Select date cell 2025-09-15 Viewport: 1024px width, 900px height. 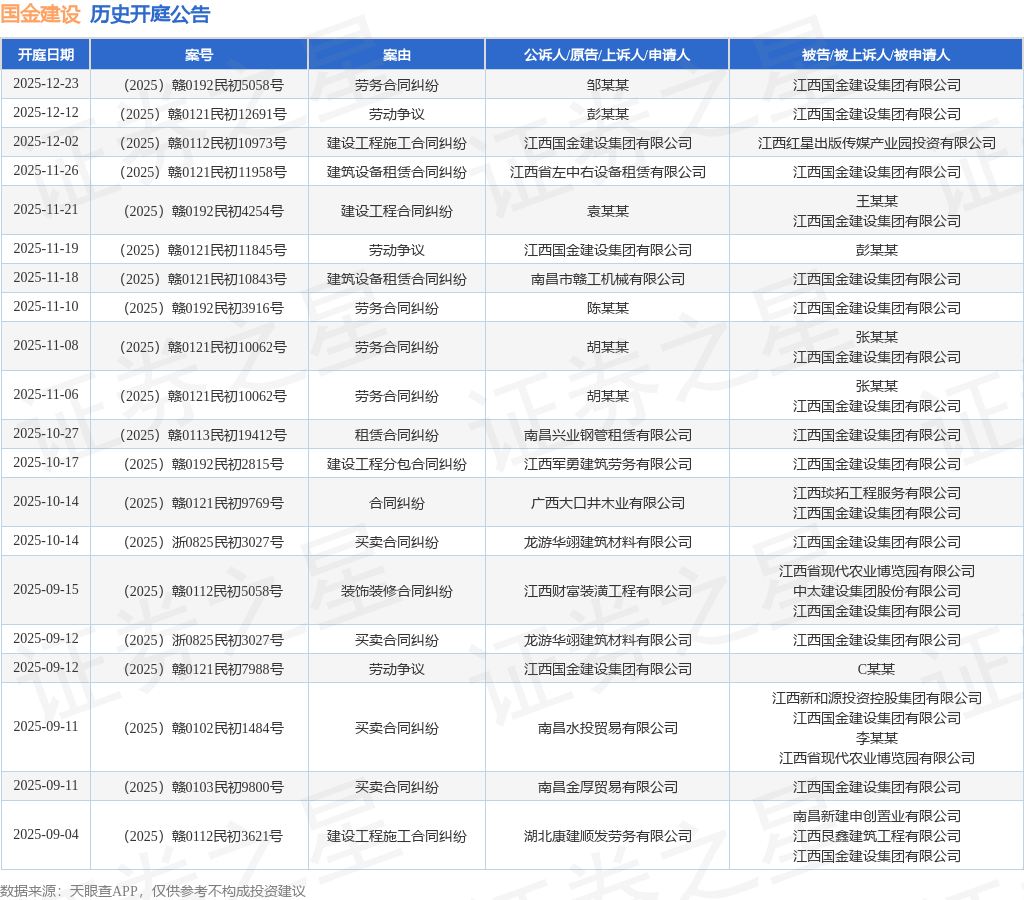point(46,590)
